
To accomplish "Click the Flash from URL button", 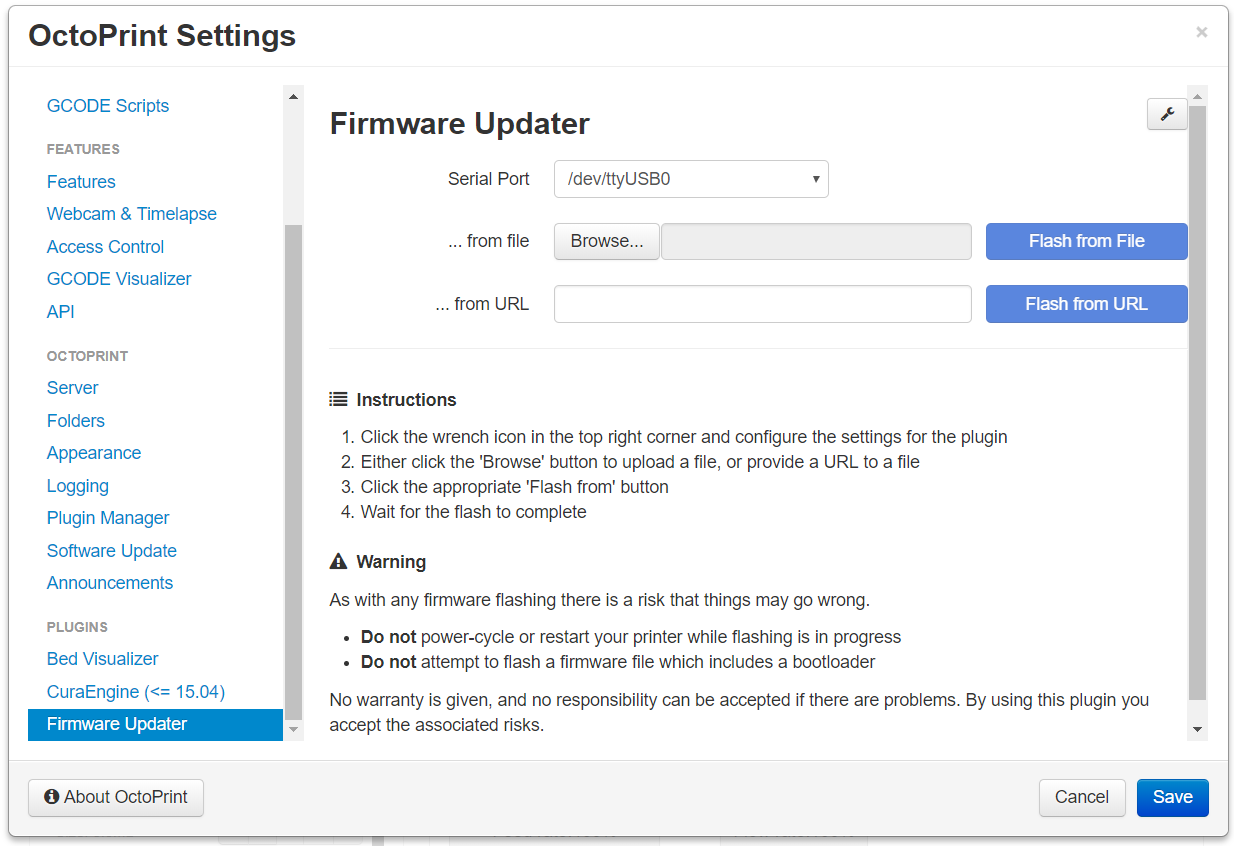I will [x=1086, y=304].
